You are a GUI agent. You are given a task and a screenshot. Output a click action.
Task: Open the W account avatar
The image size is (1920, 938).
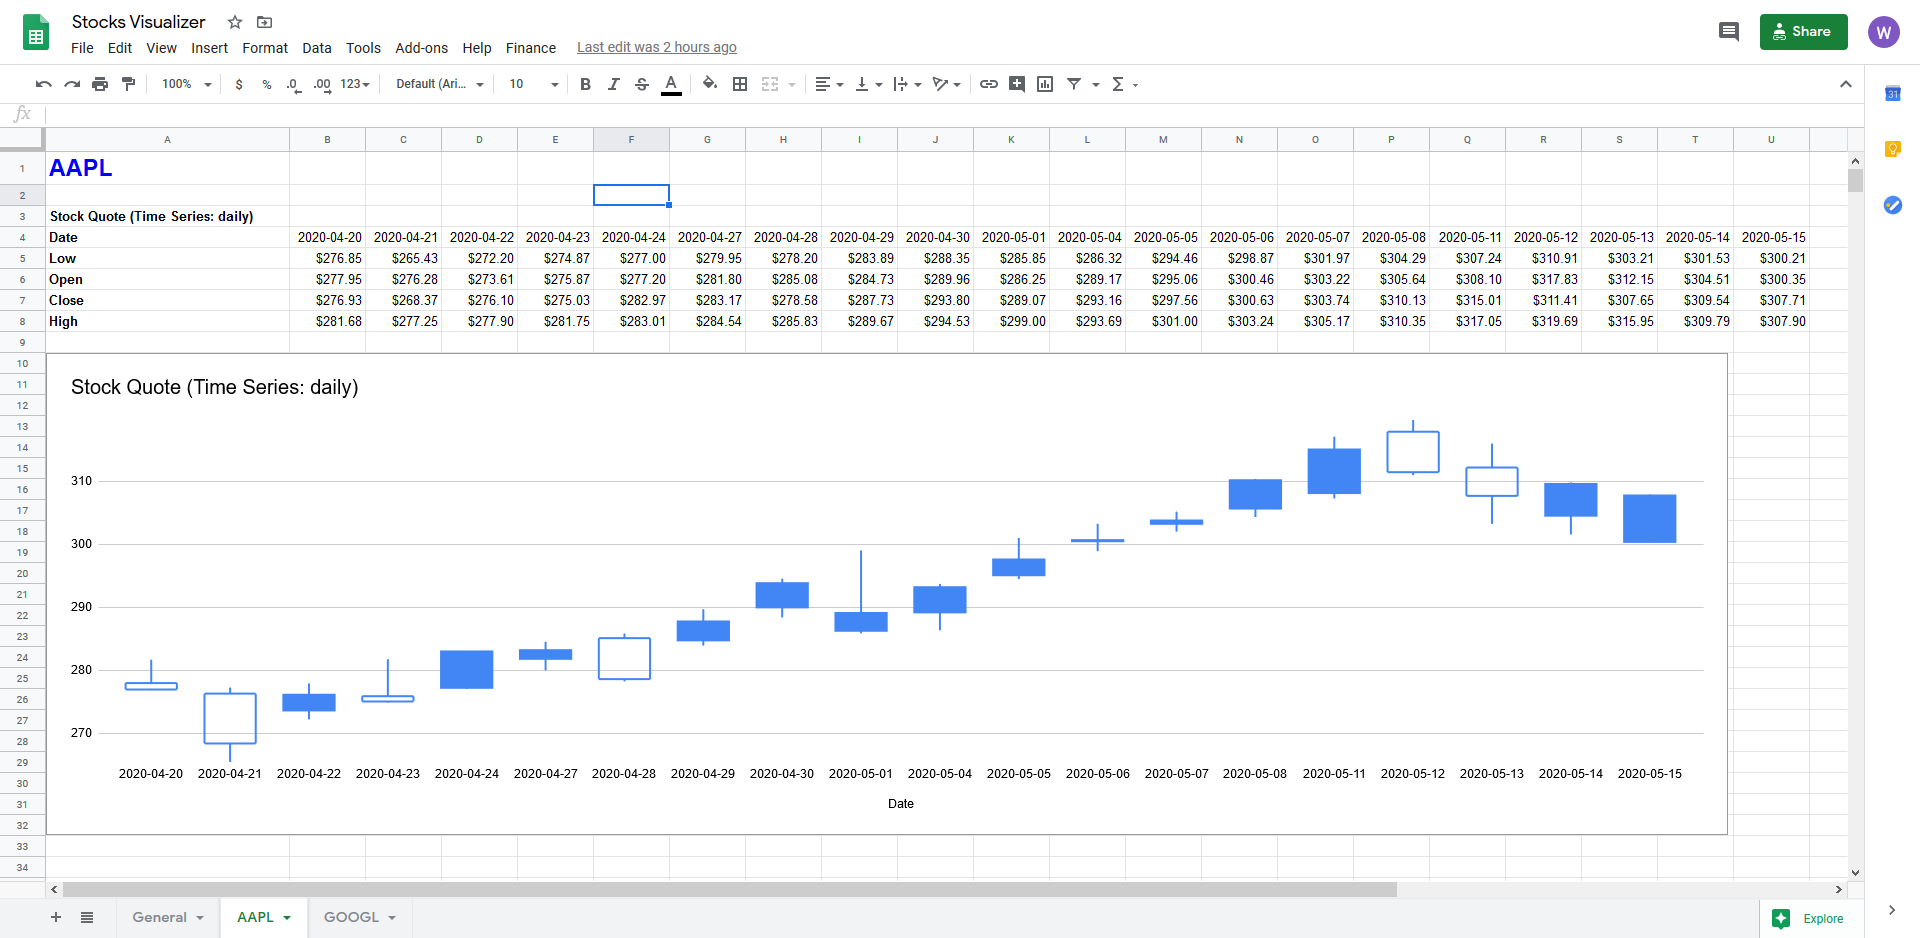coord(1884,32)
